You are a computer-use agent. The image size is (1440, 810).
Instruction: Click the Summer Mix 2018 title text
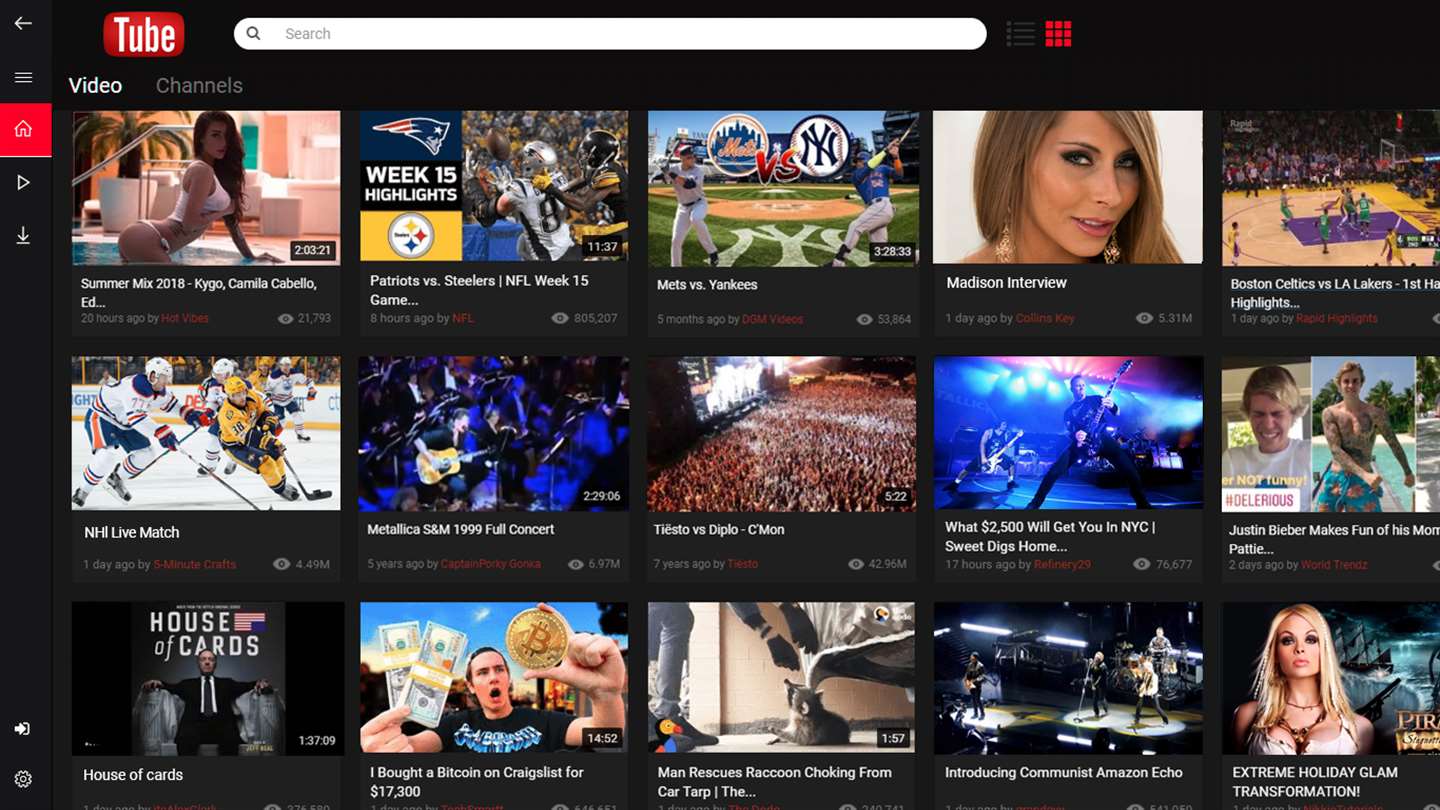[199, 292]
